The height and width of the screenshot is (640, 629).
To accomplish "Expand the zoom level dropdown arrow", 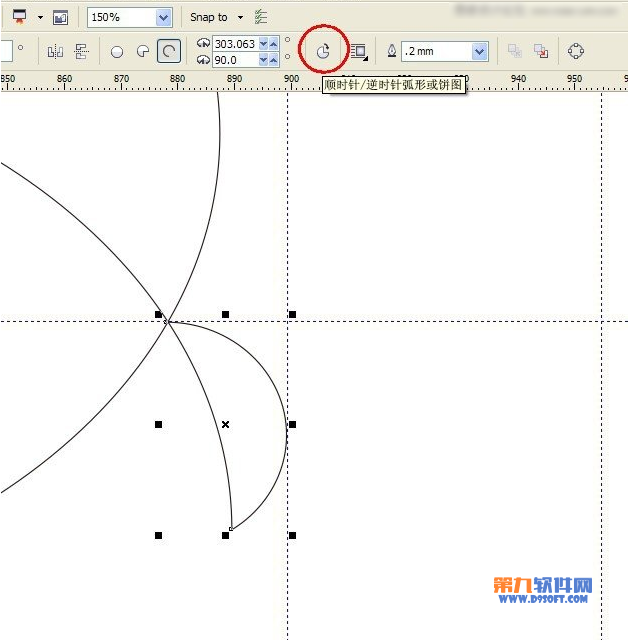I will (x=164, y=18).
